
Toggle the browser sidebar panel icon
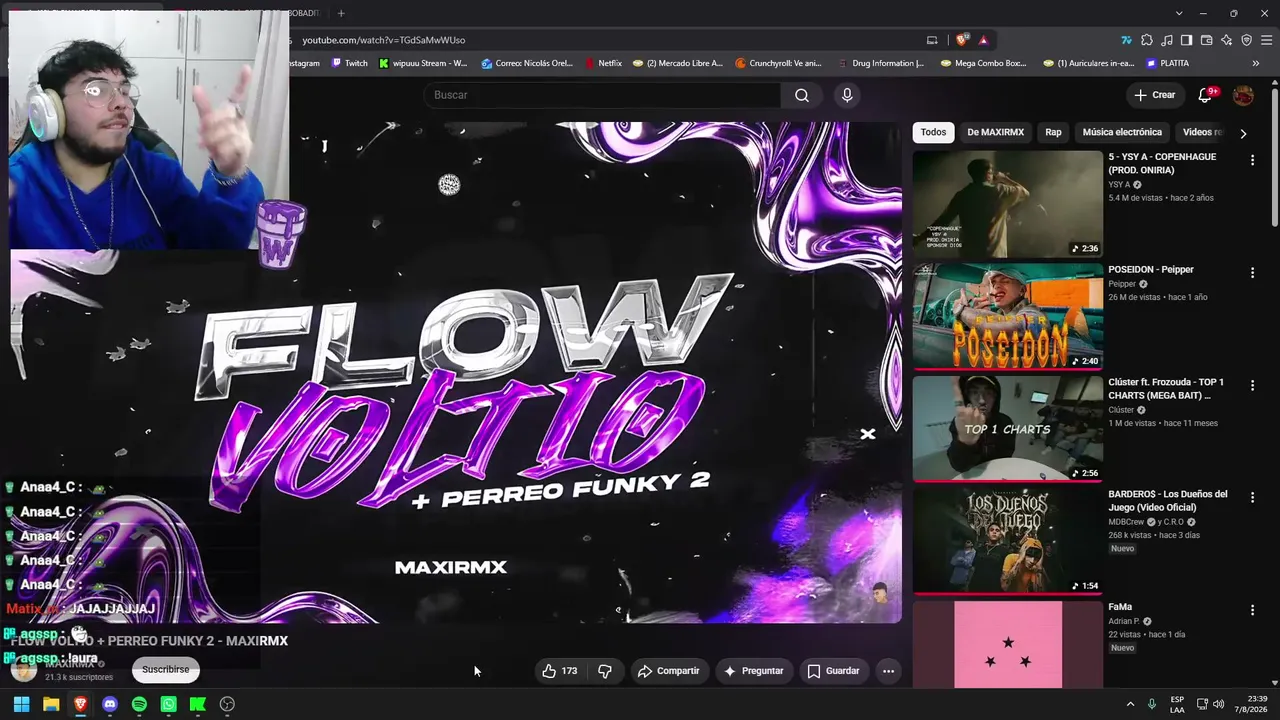(x=1186, y=40)
